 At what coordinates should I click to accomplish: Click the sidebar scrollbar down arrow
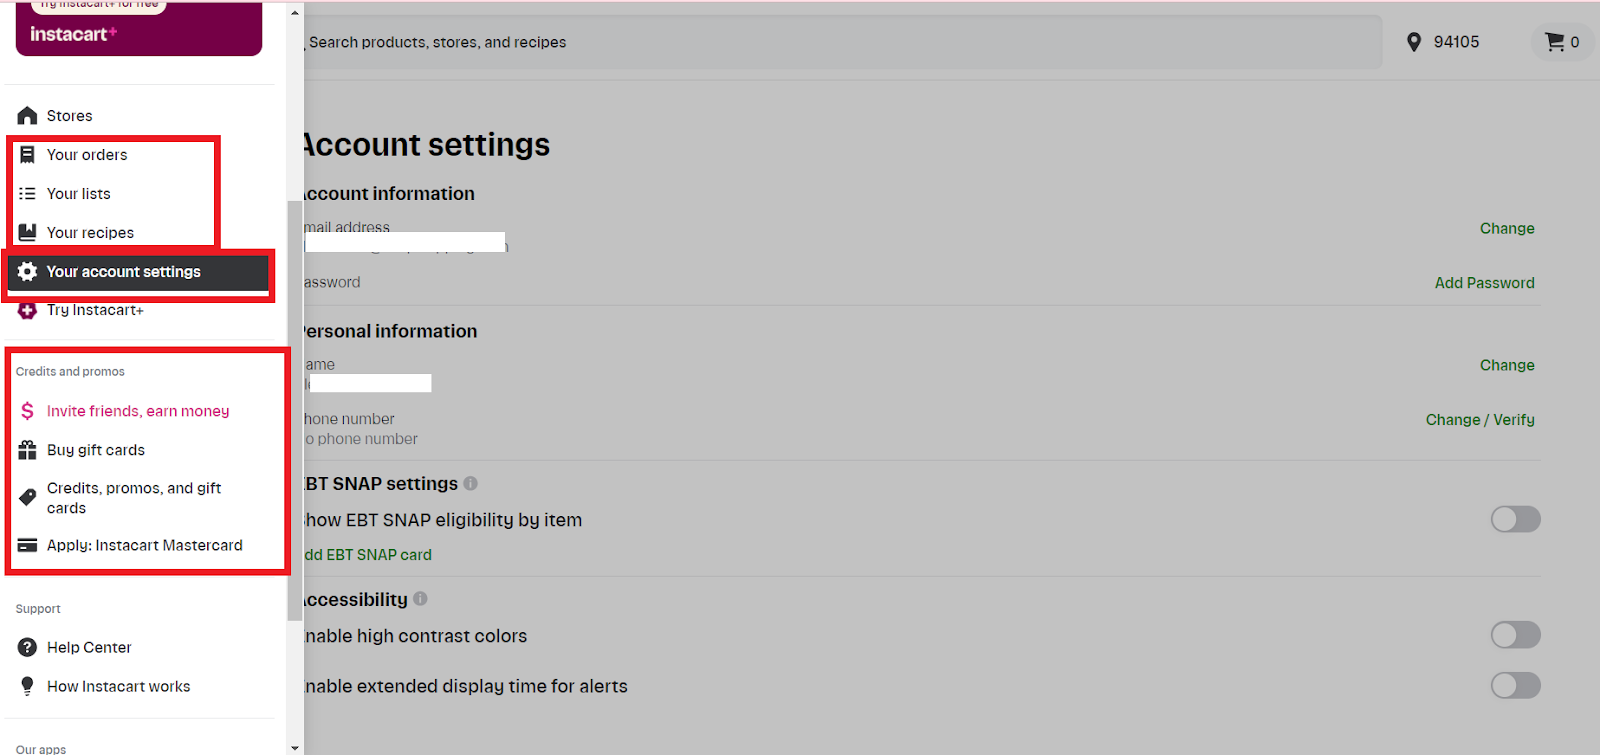[x=294, y=747]
